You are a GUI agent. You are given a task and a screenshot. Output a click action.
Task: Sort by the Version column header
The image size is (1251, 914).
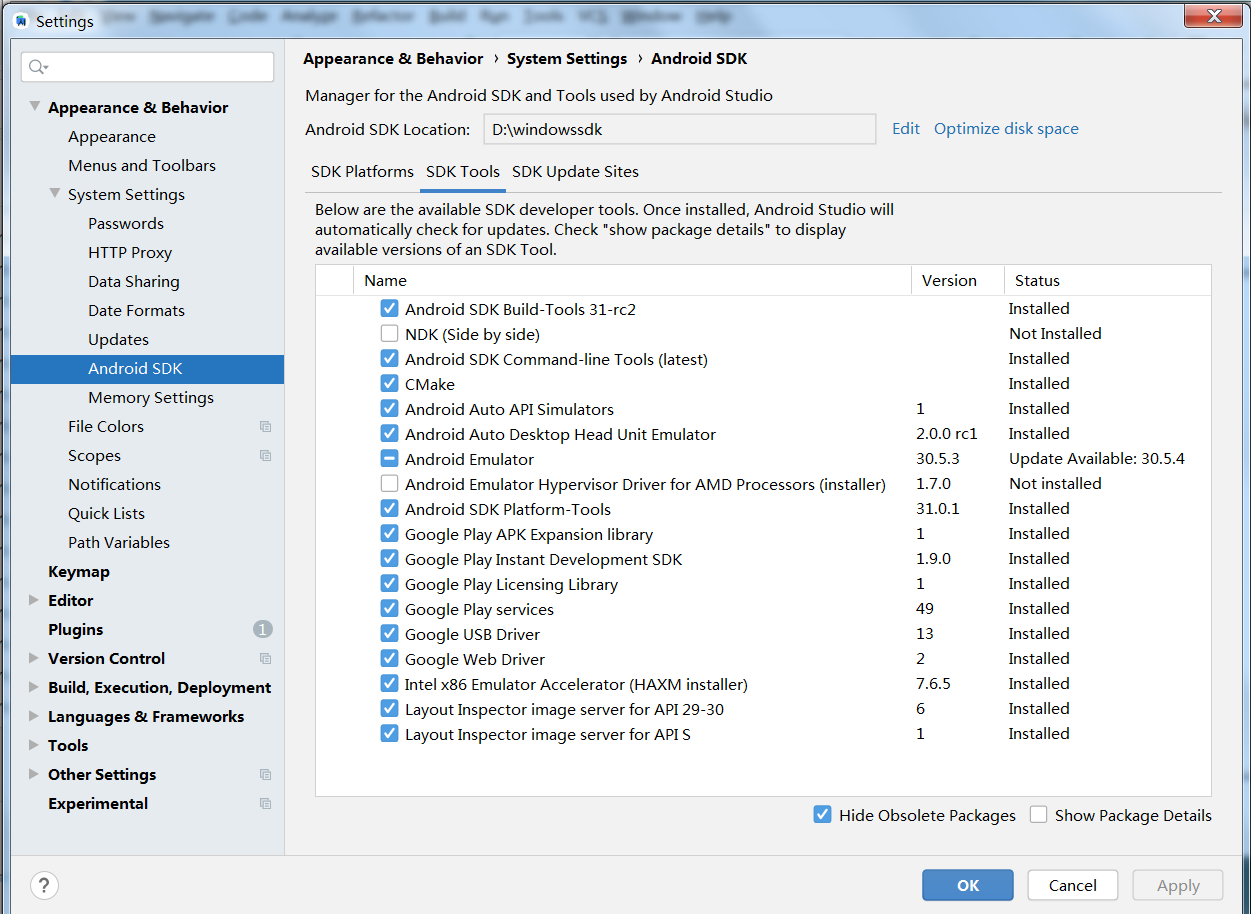[x=958, y=281]
